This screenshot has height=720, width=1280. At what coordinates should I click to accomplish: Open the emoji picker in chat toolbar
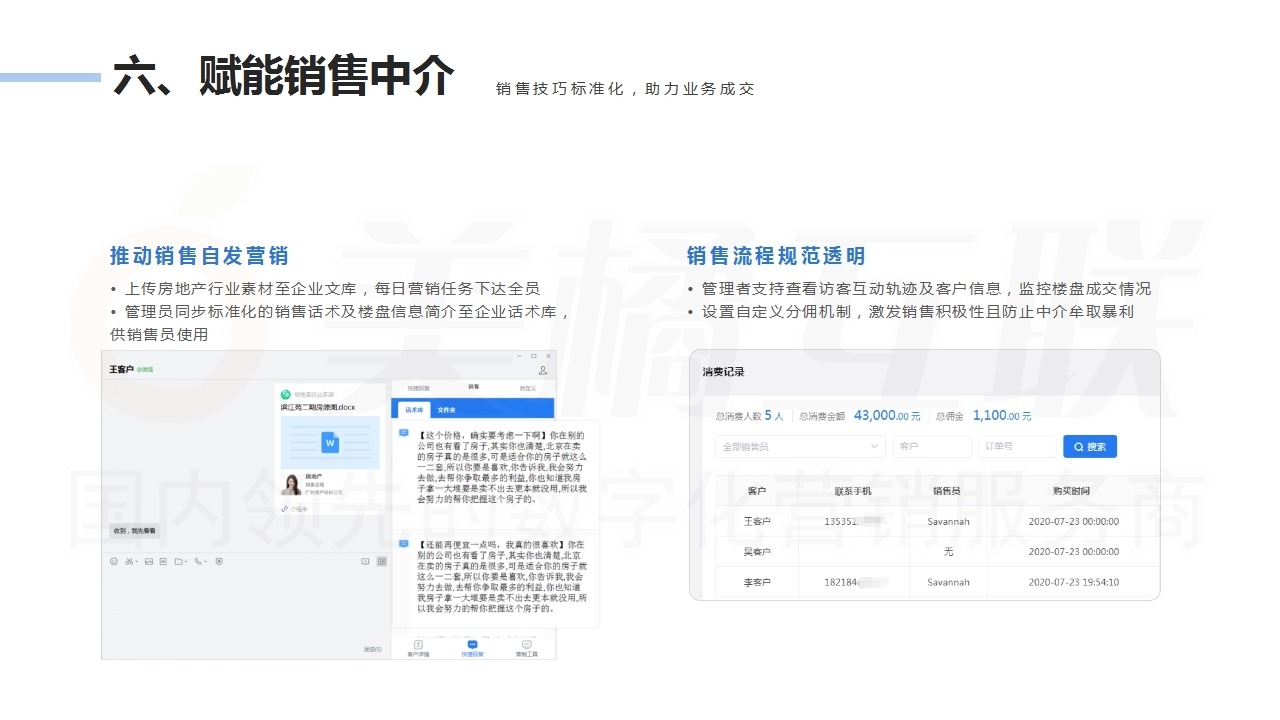pyautogui.click(x=114, y=561)
